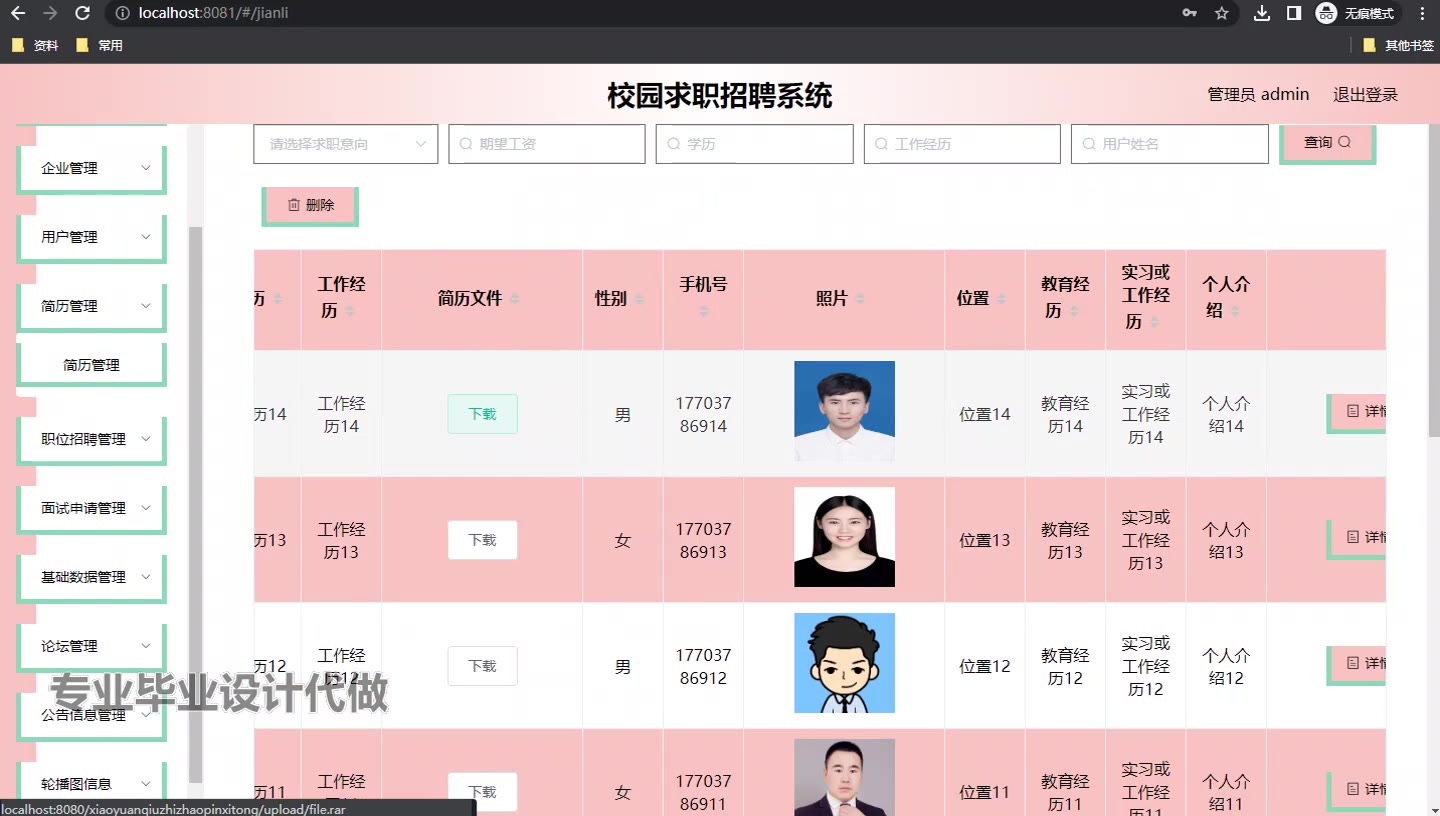Open row 13 woman photo thumbnail
Screen dimensions: 1440x816
pyautogui.click(x=844, y=537)
